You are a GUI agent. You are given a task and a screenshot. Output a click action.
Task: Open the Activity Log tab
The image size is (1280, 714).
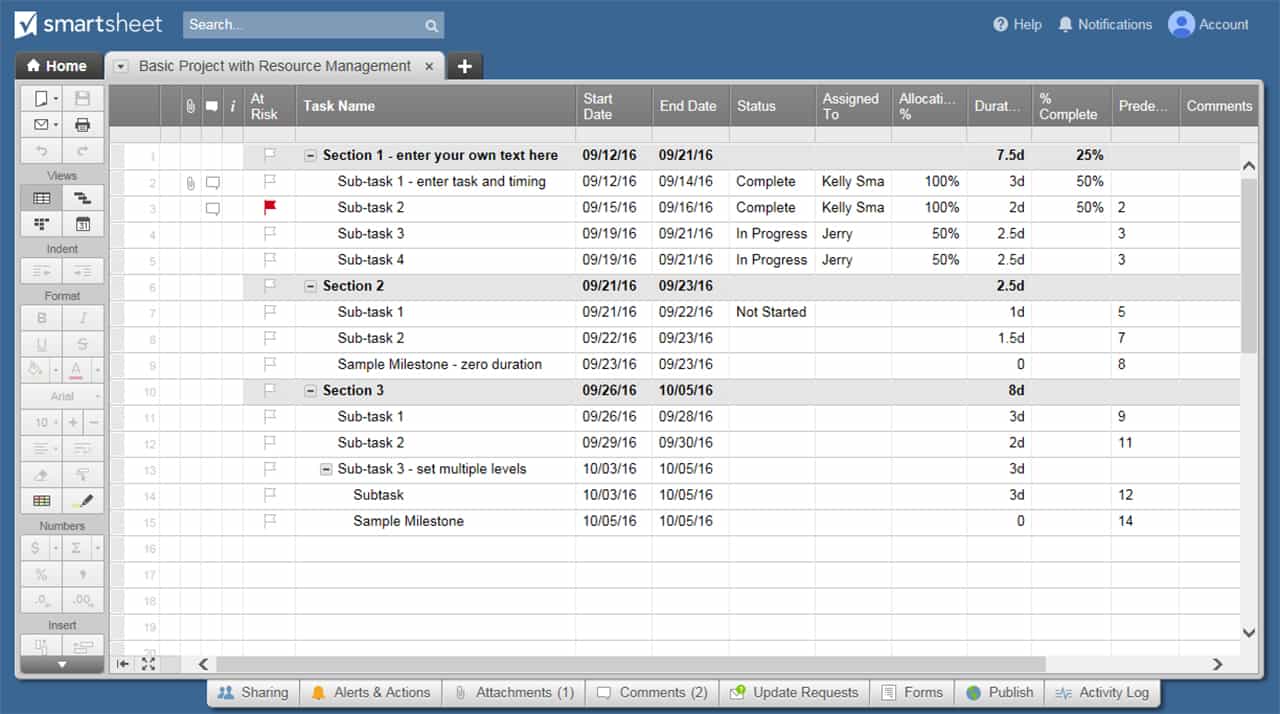[1103, 692]
